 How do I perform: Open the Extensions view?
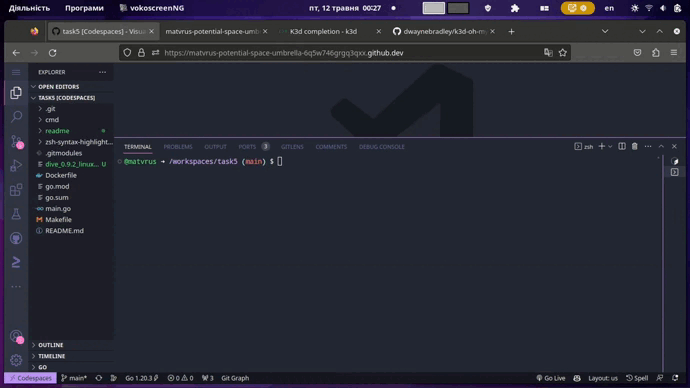click(16, 190)
